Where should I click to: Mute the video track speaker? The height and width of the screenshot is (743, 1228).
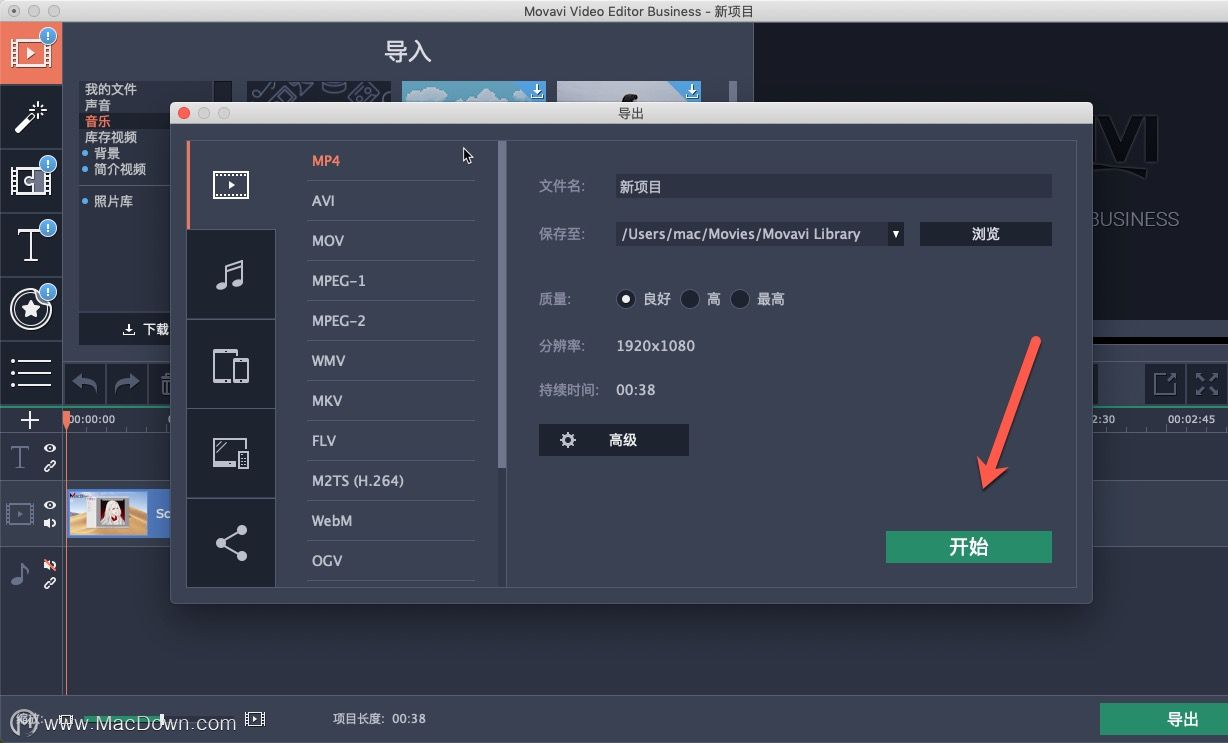pos(50,523)
